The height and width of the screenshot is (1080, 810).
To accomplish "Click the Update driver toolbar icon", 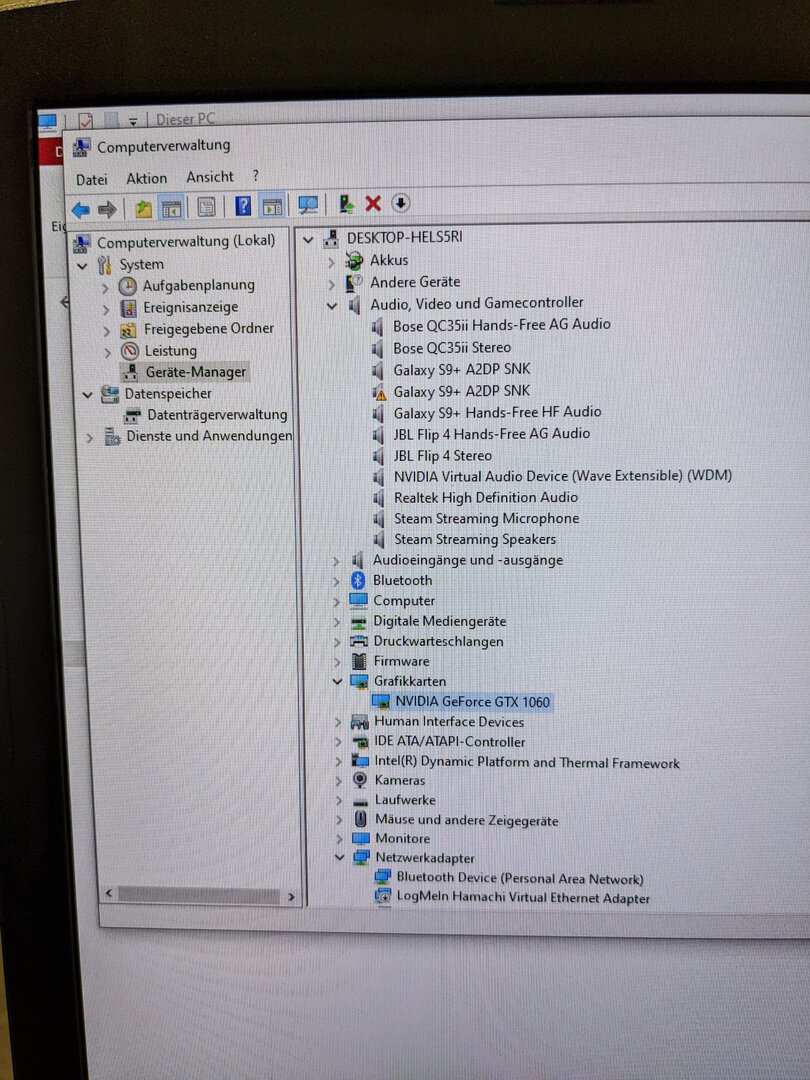I will click(x=346, y=204).
